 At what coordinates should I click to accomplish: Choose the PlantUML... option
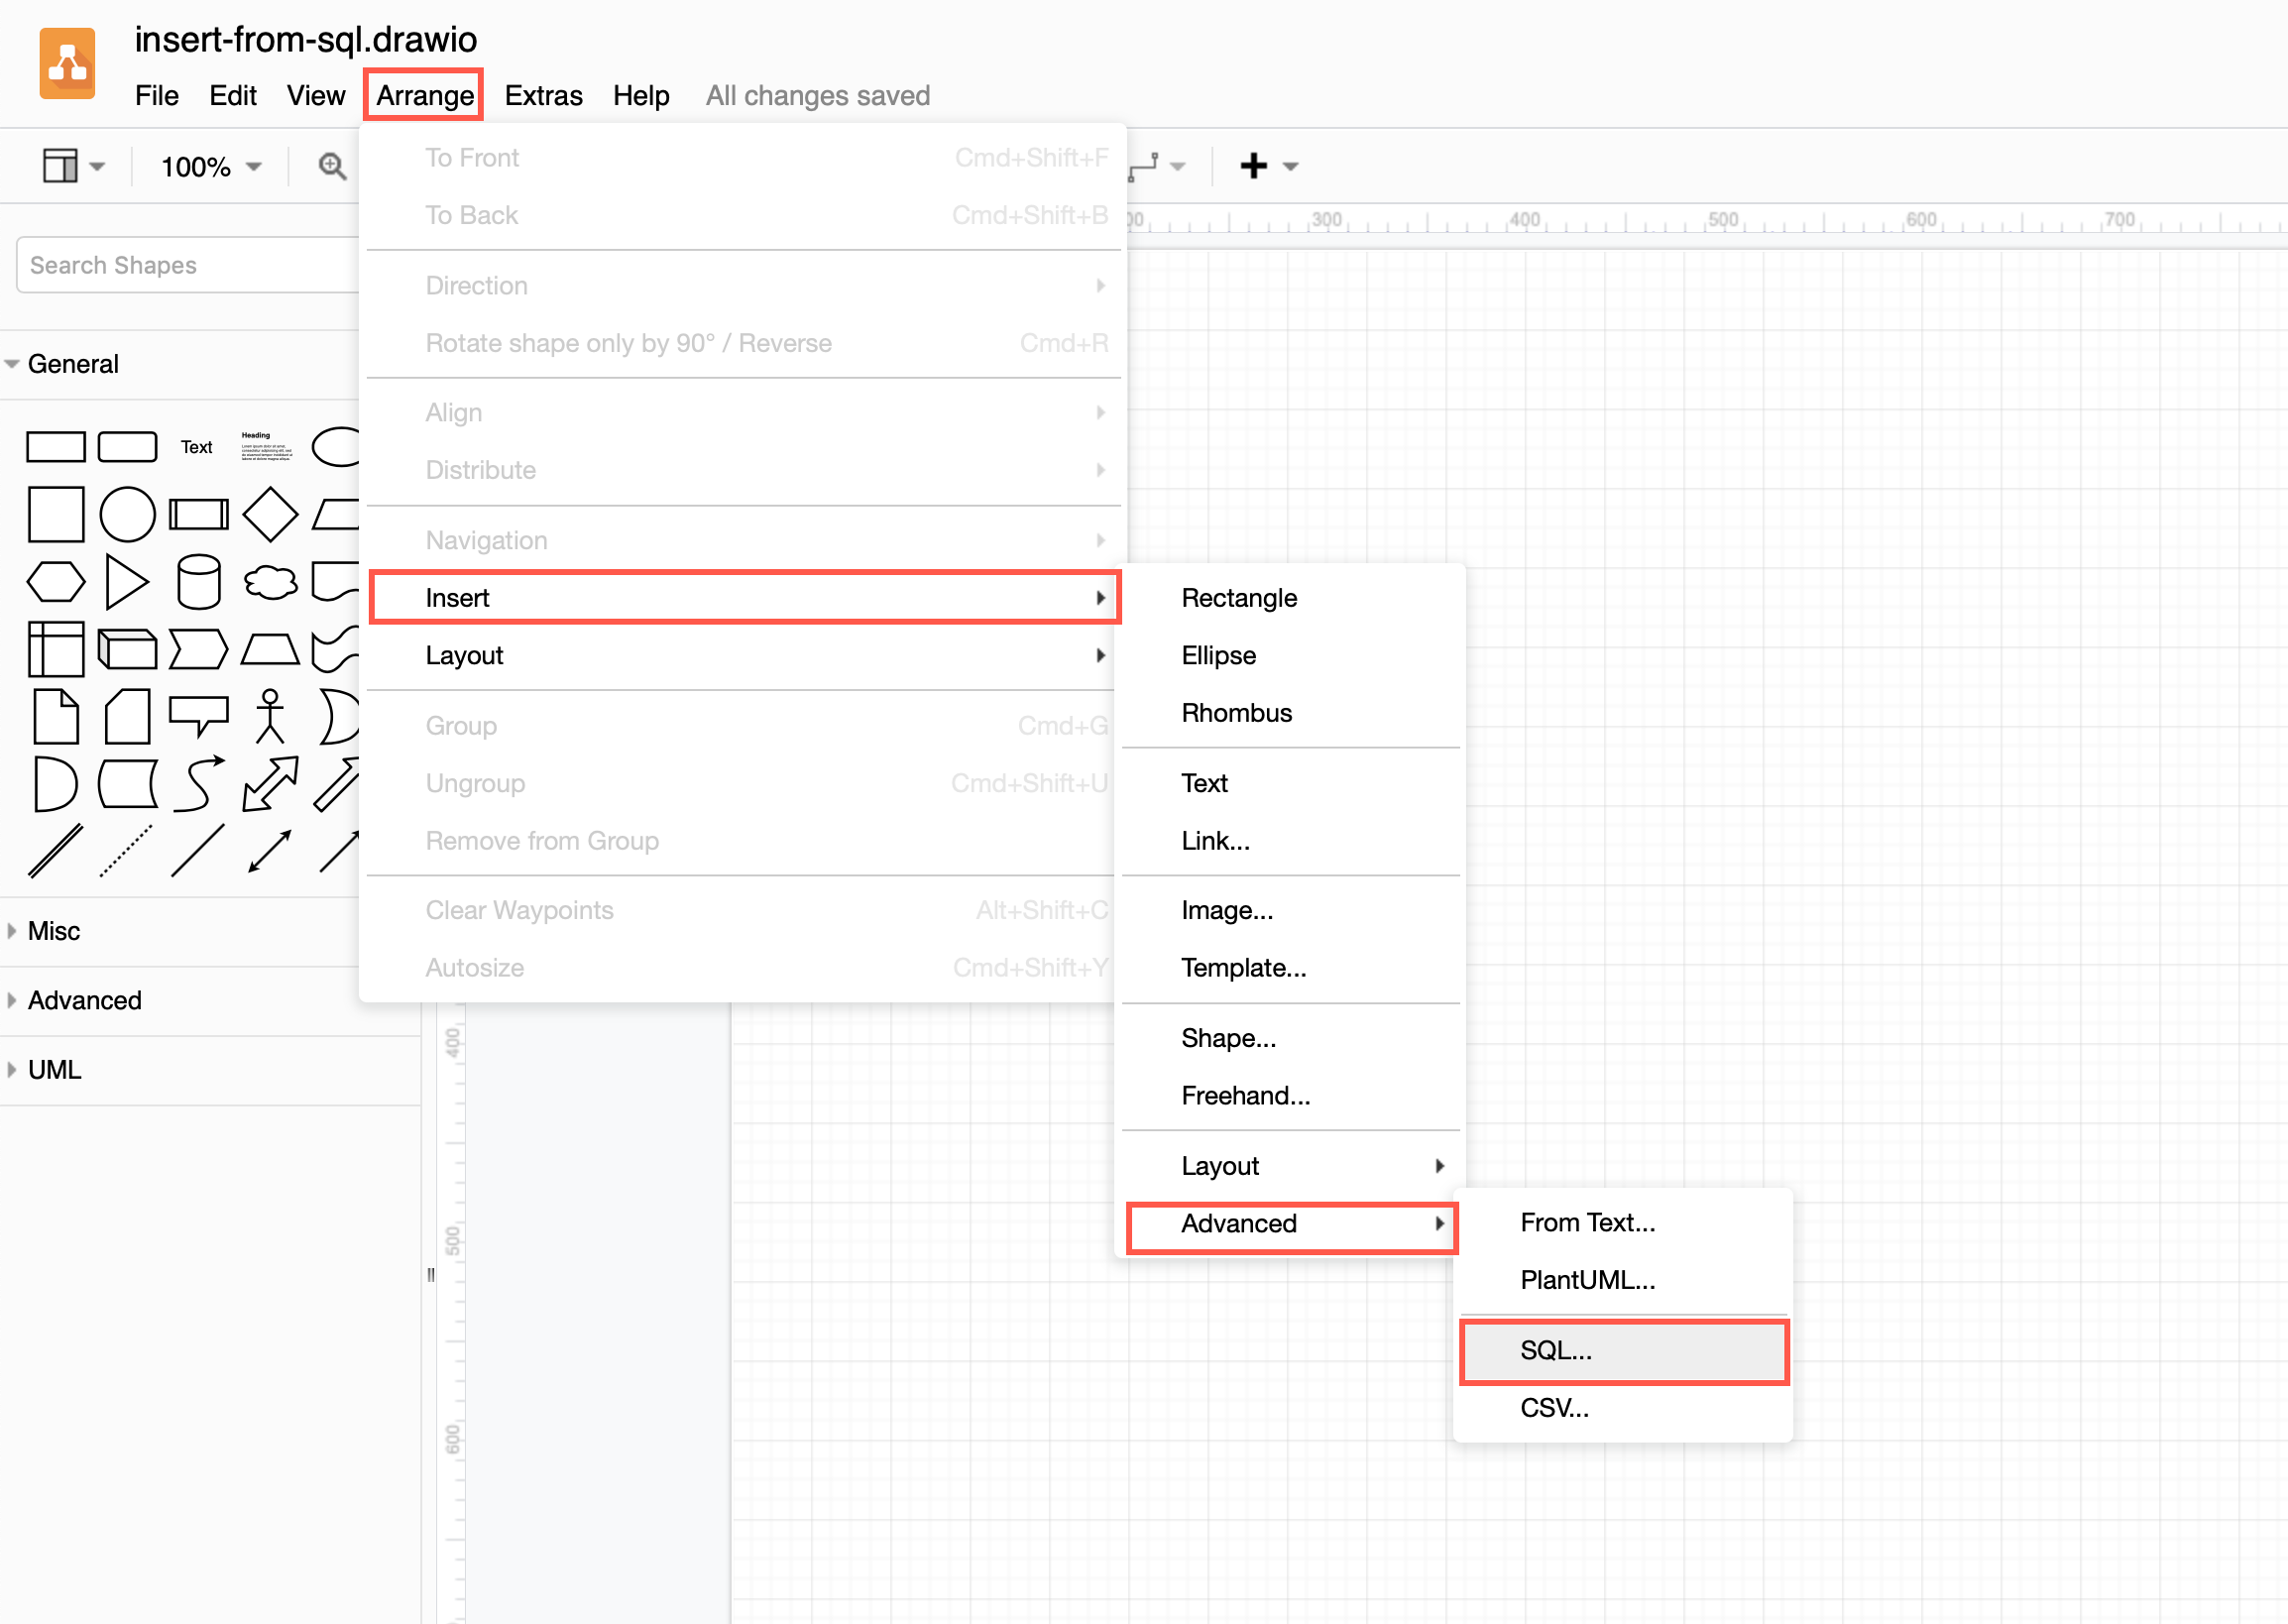(x=1587, y=1281)
